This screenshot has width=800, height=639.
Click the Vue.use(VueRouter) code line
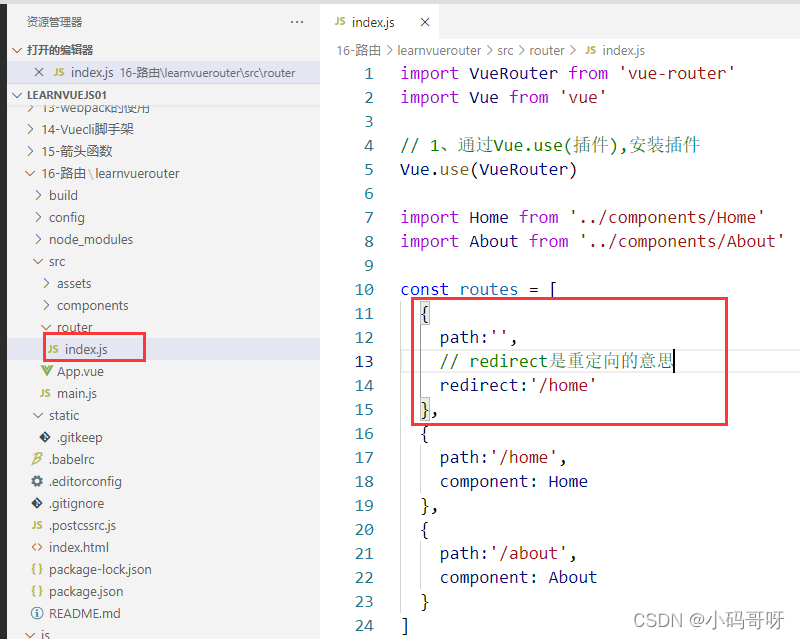coord(488,169)
